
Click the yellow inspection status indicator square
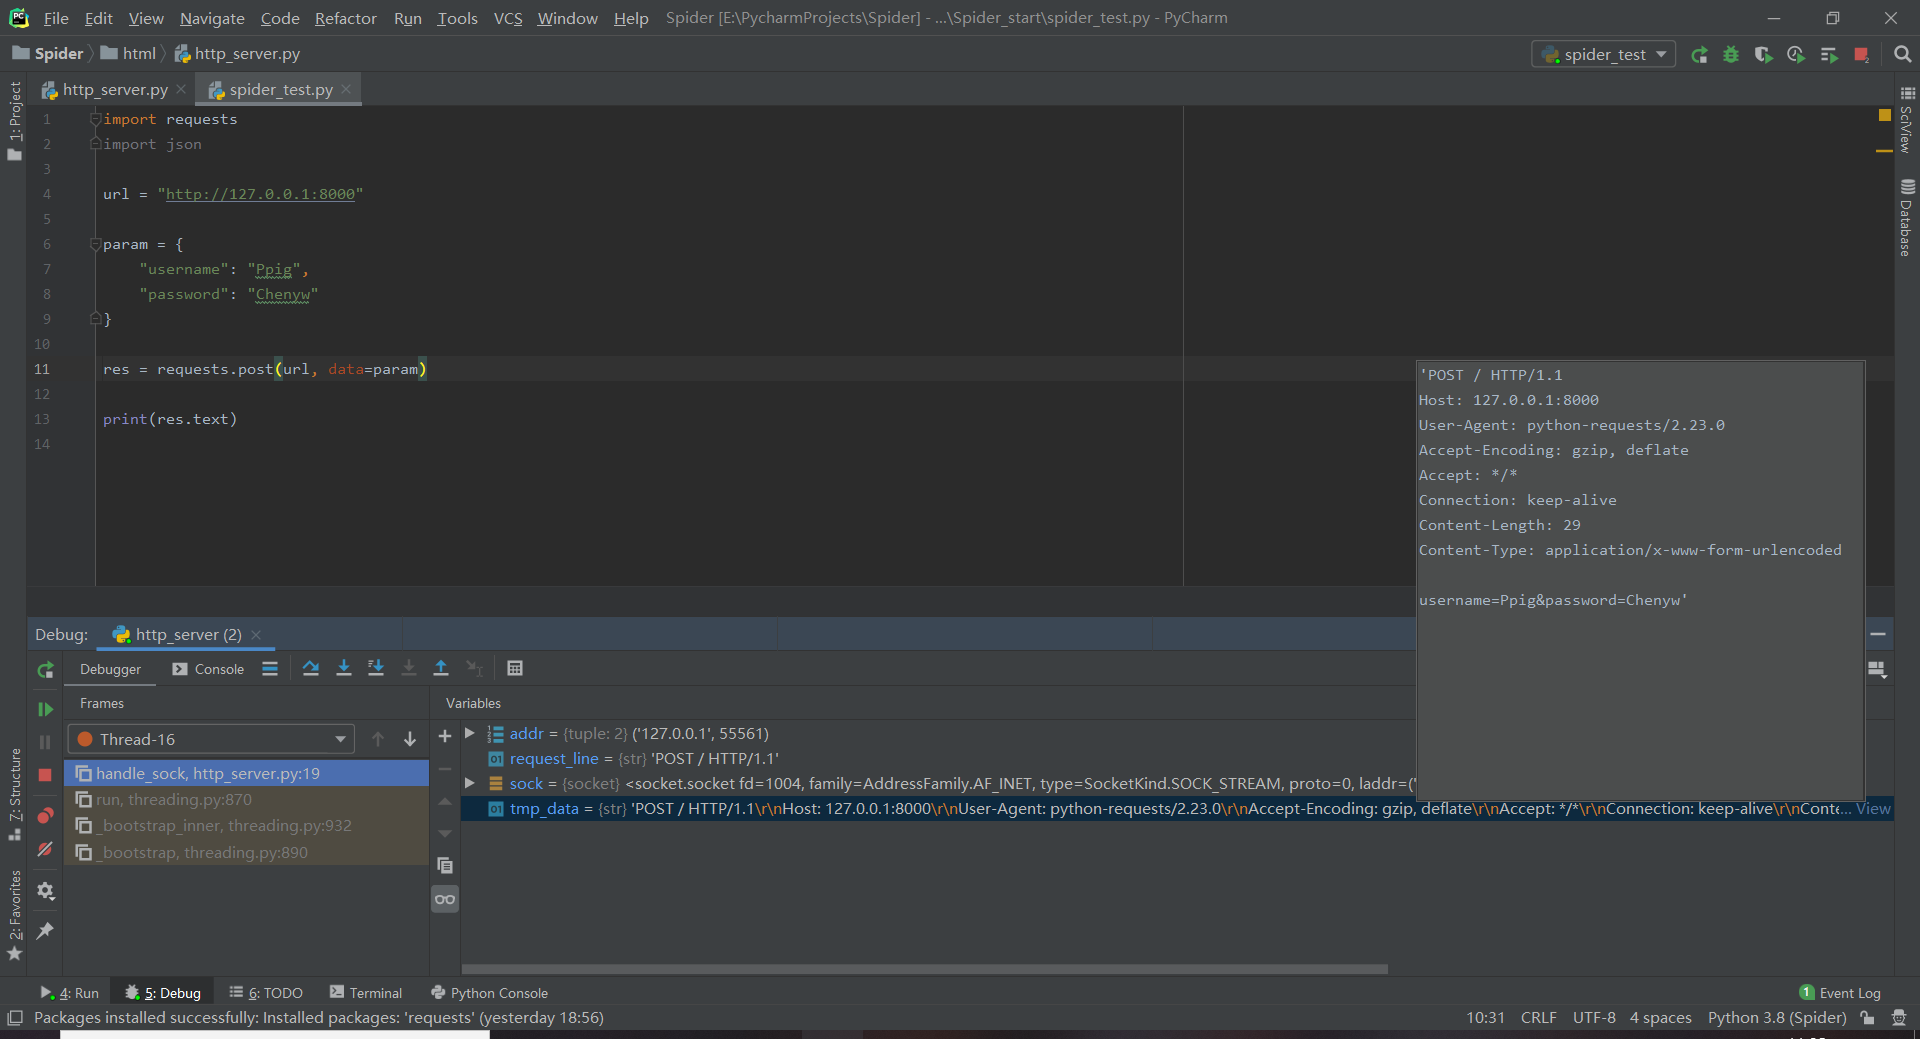[x=1884, y=116]
